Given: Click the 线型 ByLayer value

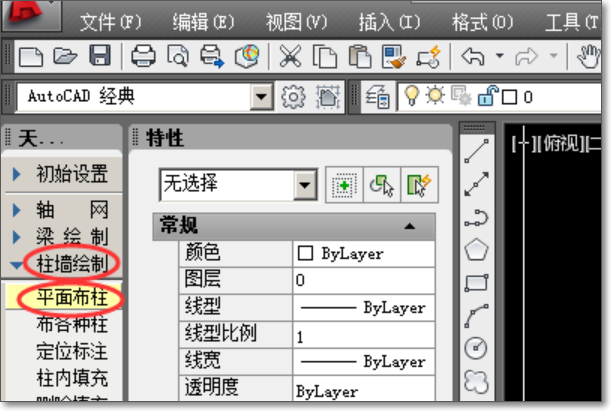Looking at the screenshot, I should click(x=364, y=308).
